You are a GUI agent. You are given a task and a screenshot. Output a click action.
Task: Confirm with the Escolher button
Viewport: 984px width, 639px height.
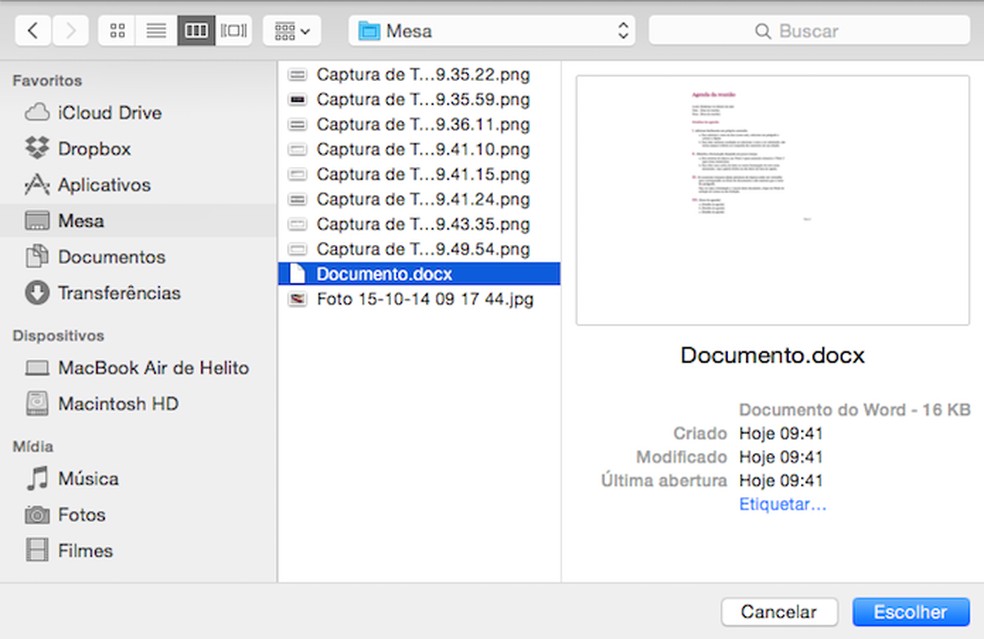point(910,612)
